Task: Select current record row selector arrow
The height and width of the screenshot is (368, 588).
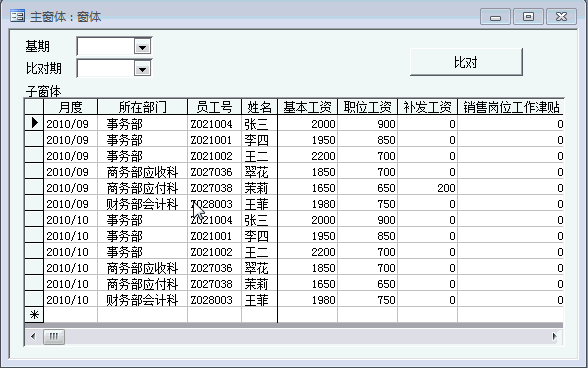Action: coord(34,123)
